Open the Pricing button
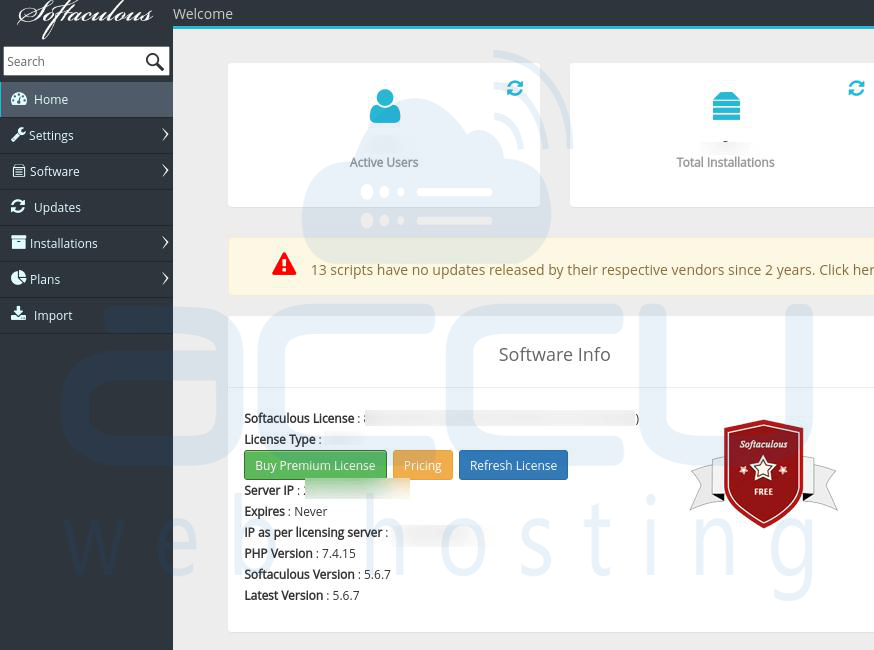 point(423,465)
